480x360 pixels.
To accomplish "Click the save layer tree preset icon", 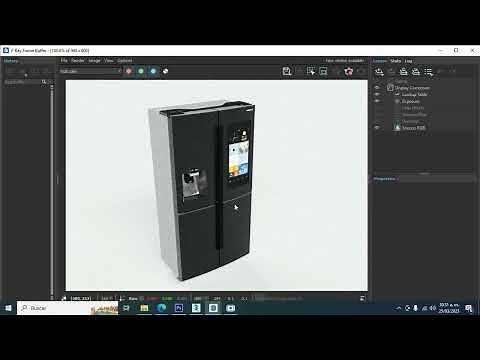I will [x=404, y=71].
